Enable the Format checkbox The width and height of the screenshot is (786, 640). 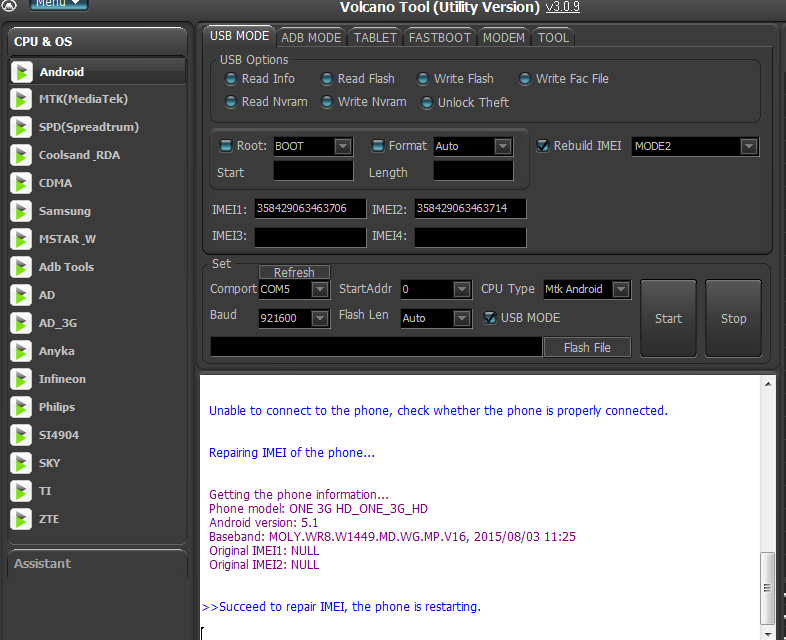(377, 146)
